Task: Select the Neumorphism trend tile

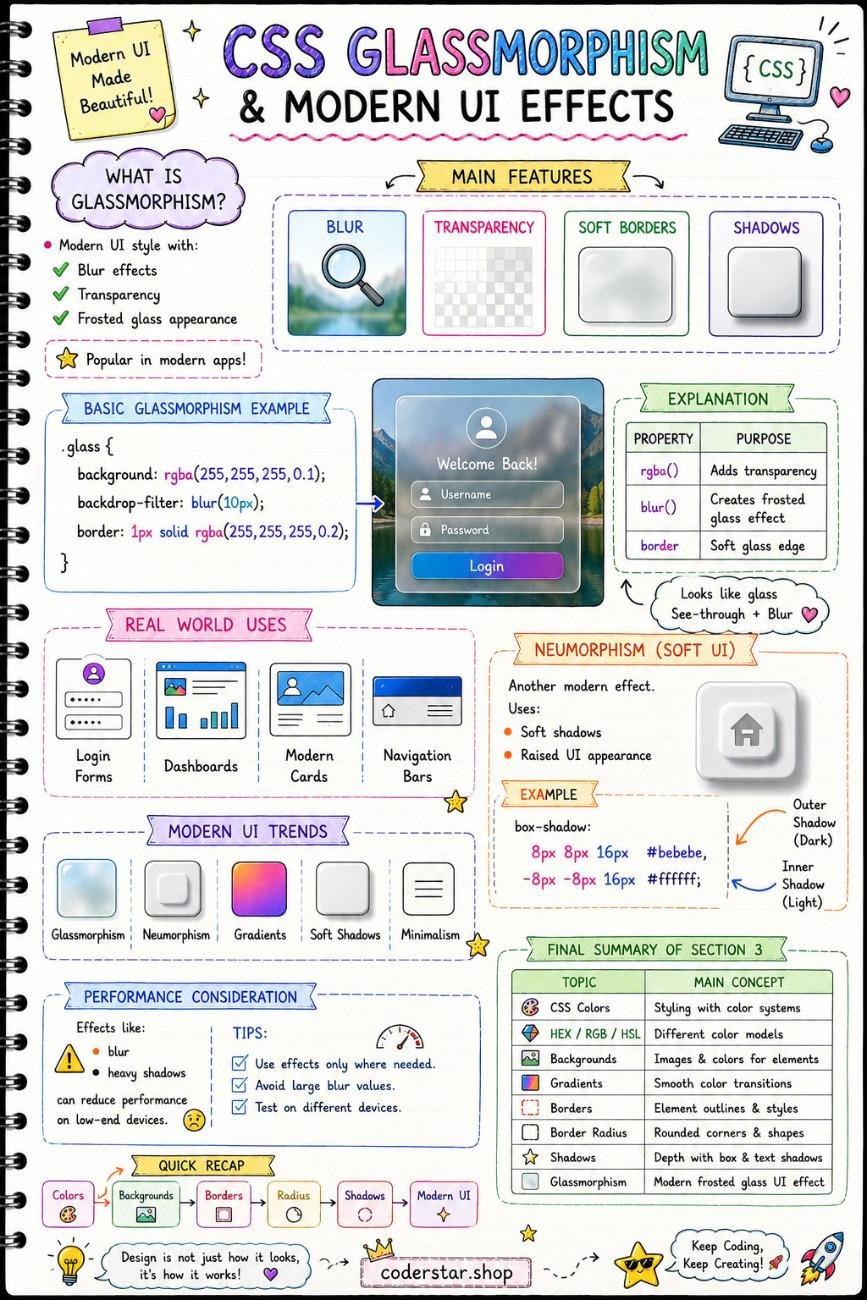Action: 173,889
